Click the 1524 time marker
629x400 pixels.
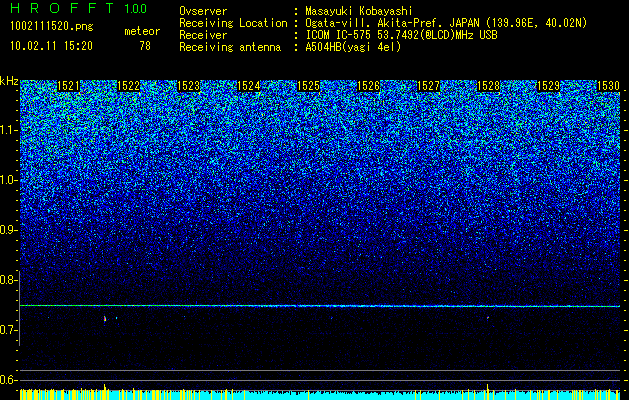pos(248,86)
